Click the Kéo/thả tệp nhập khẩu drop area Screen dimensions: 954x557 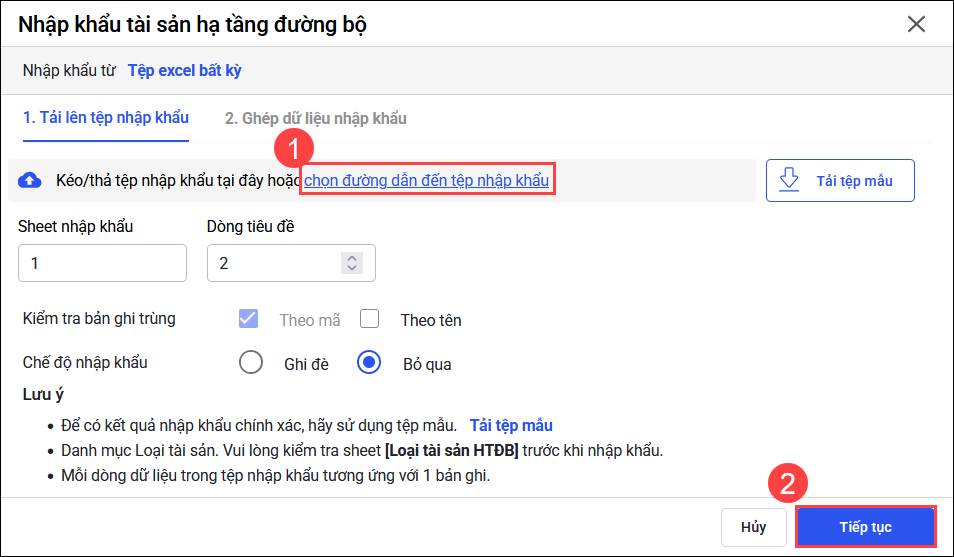click(160, 180)
